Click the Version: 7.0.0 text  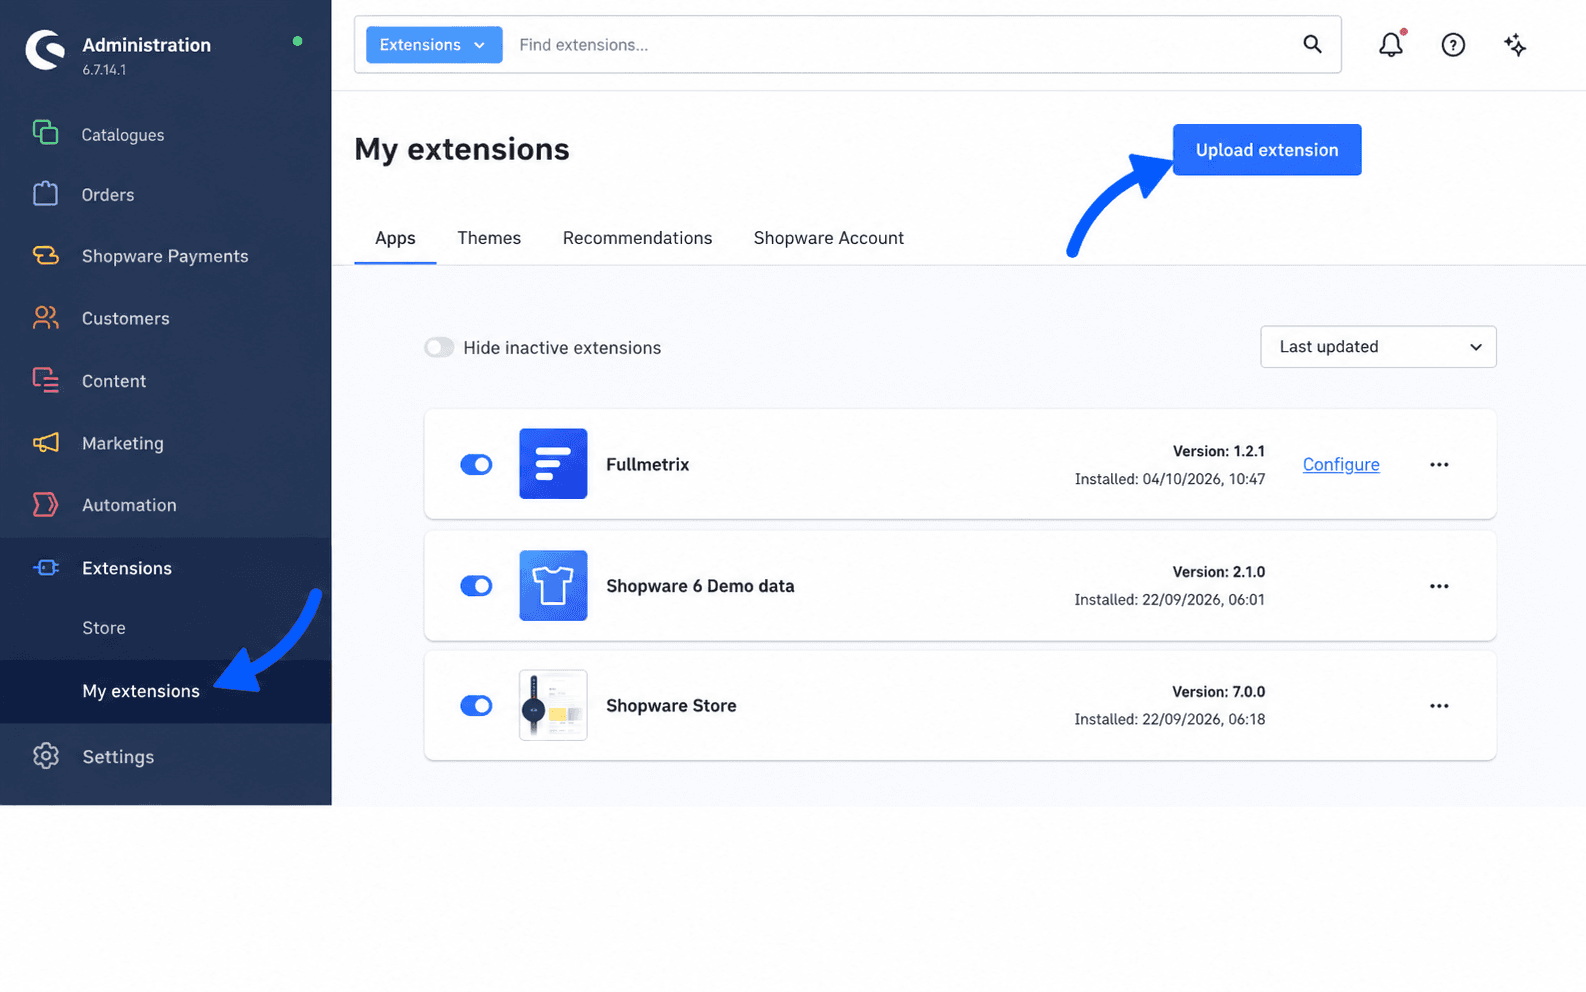(x=1219, y=692)
